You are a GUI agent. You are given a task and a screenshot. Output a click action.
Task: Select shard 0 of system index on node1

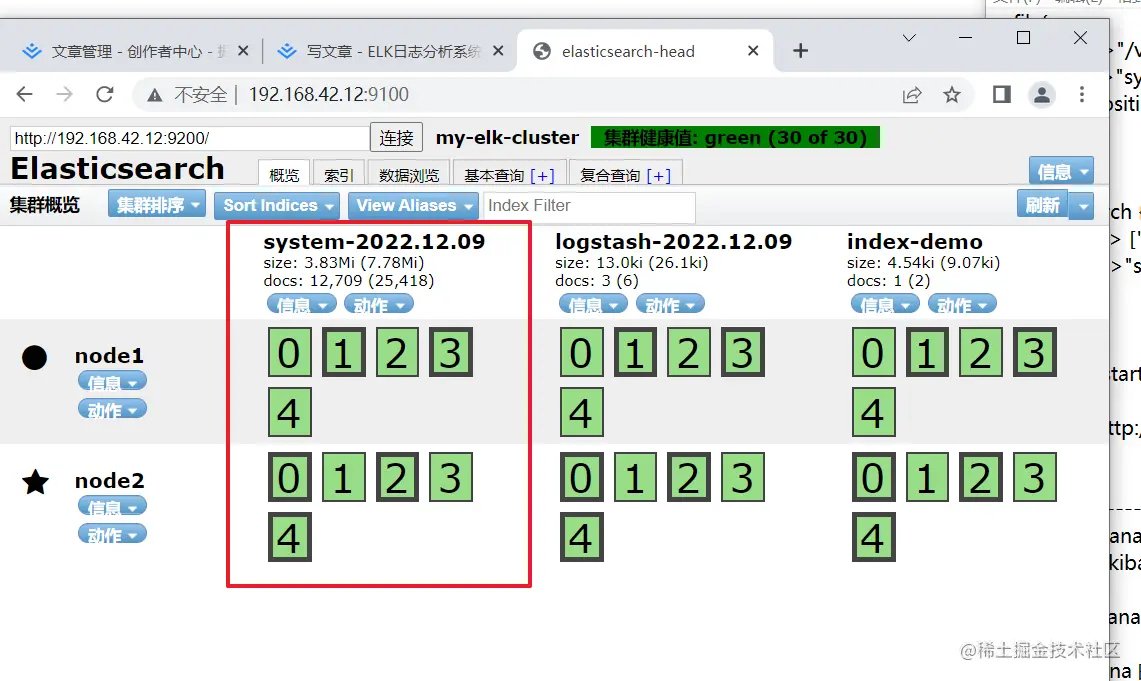tap(290, 352)
